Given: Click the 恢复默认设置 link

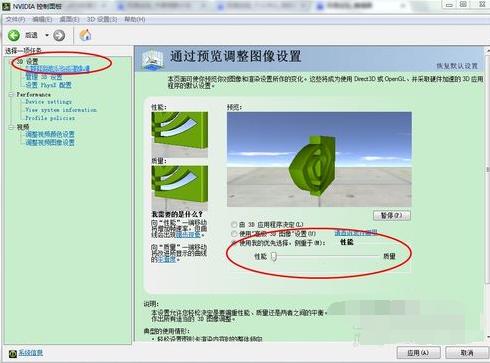Looking at the screenshot, I should click(457, 66).
